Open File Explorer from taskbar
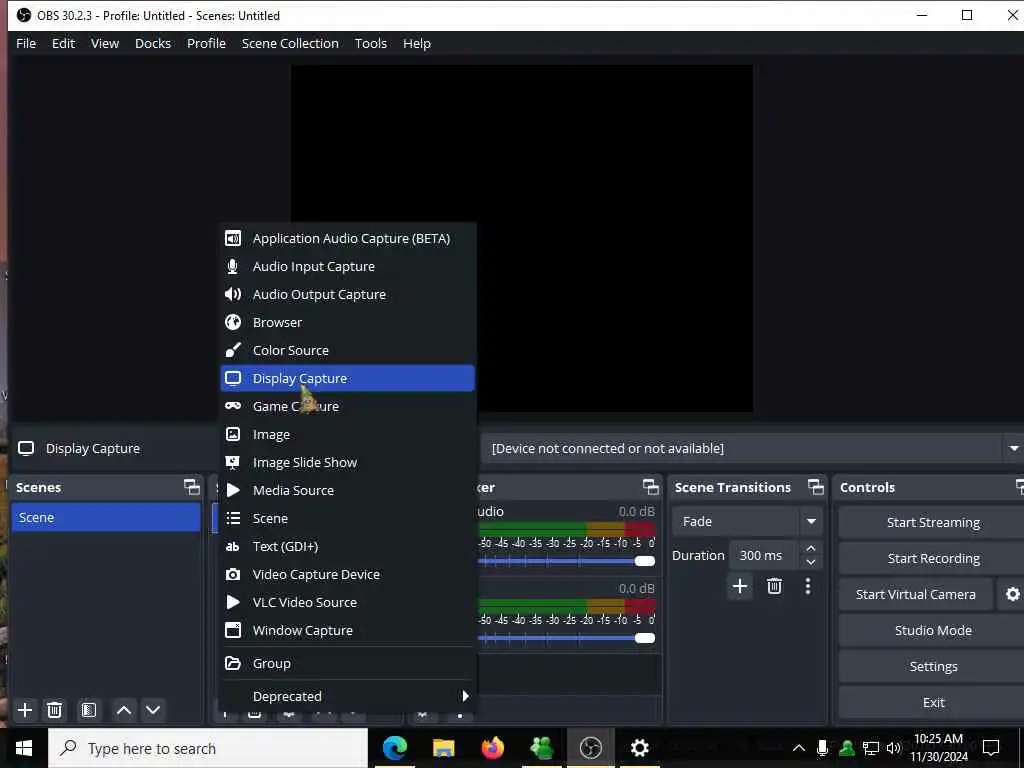Image resolution: width=1024 pixels, height=768 pixels. point(443,748)
